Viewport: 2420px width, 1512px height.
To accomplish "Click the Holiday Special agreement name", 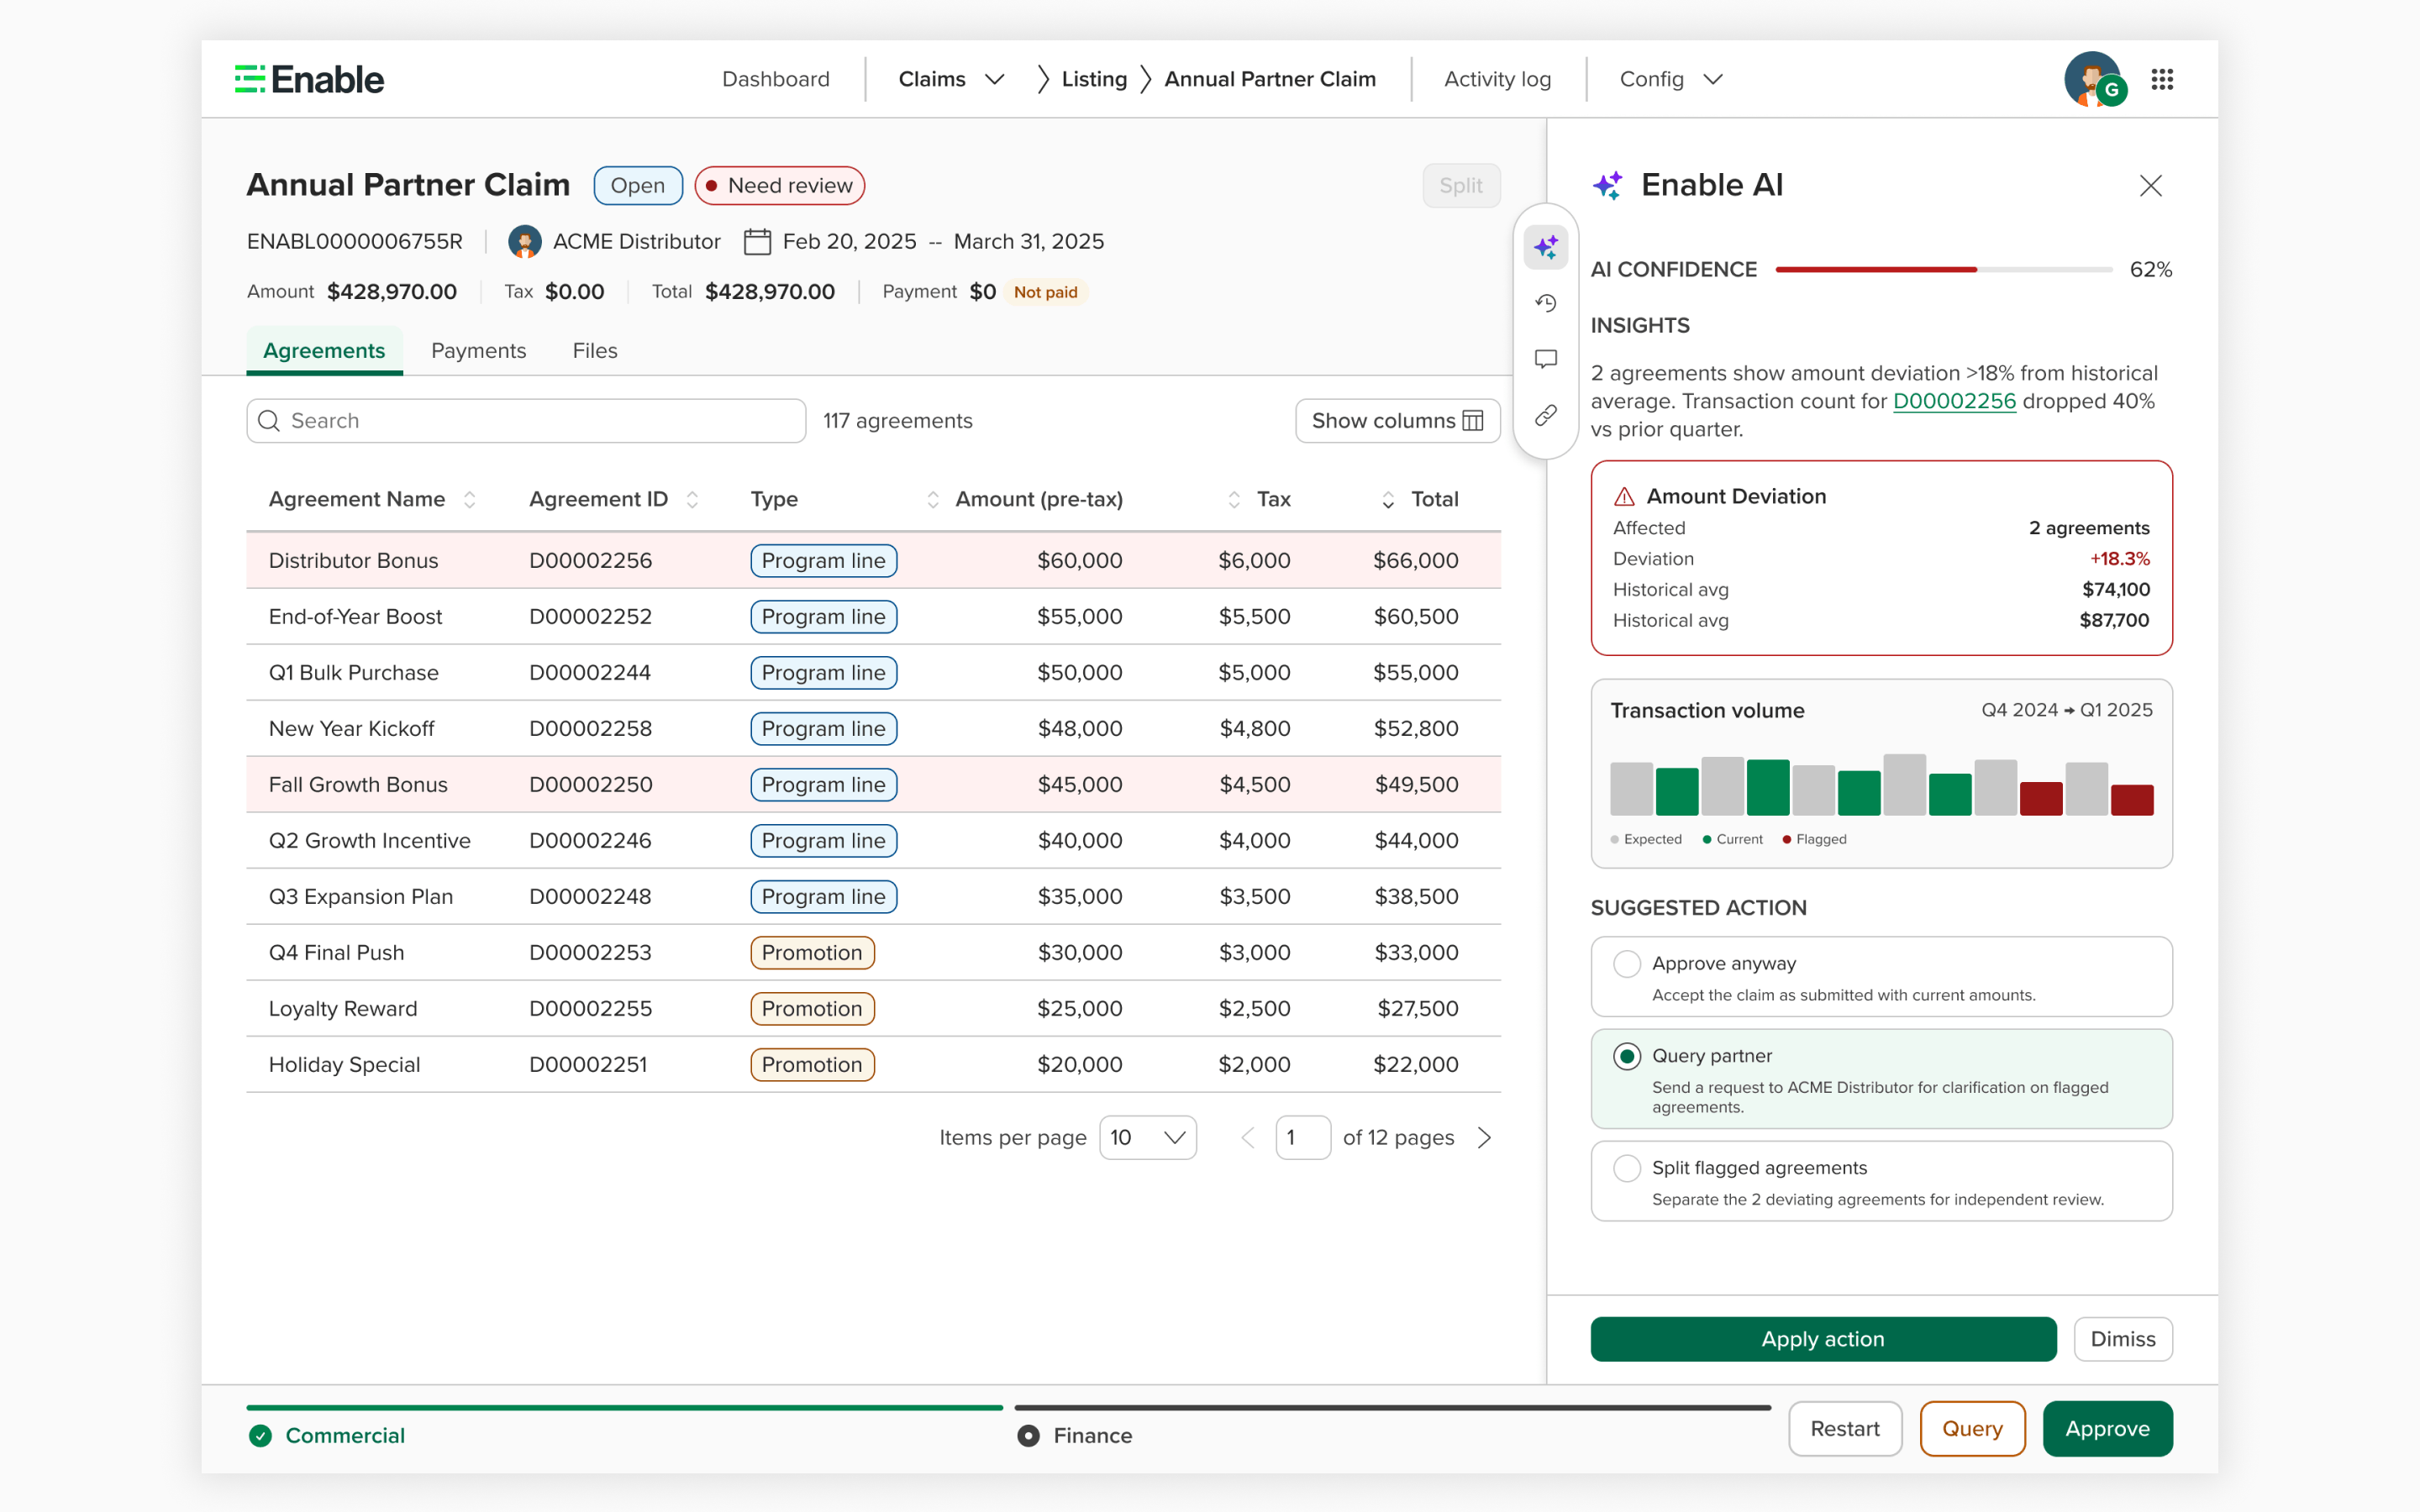I will pyautogui.click(x=344, y=1065).
